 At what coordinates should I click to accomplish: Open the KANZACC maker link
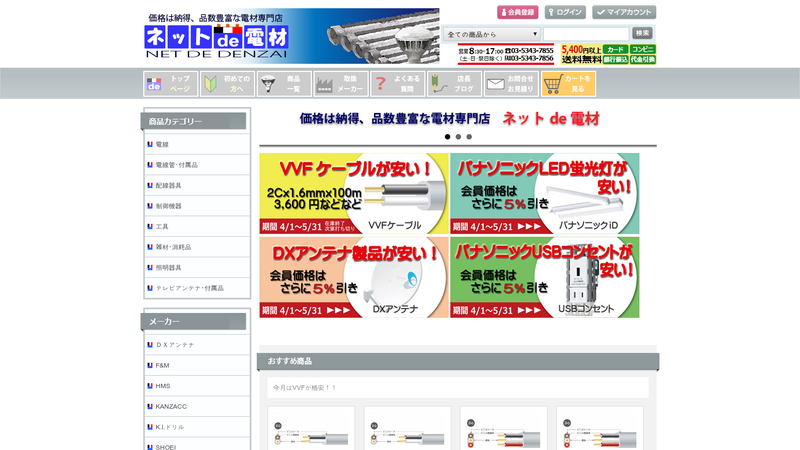pyautogui.click(x=197, y=407)
